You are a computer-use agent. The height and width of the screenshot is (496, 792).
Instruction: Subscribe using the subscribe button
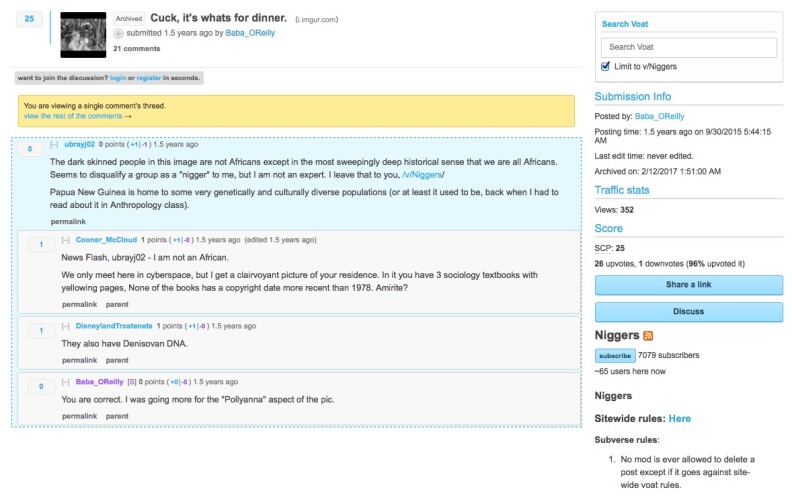point(615,356)
